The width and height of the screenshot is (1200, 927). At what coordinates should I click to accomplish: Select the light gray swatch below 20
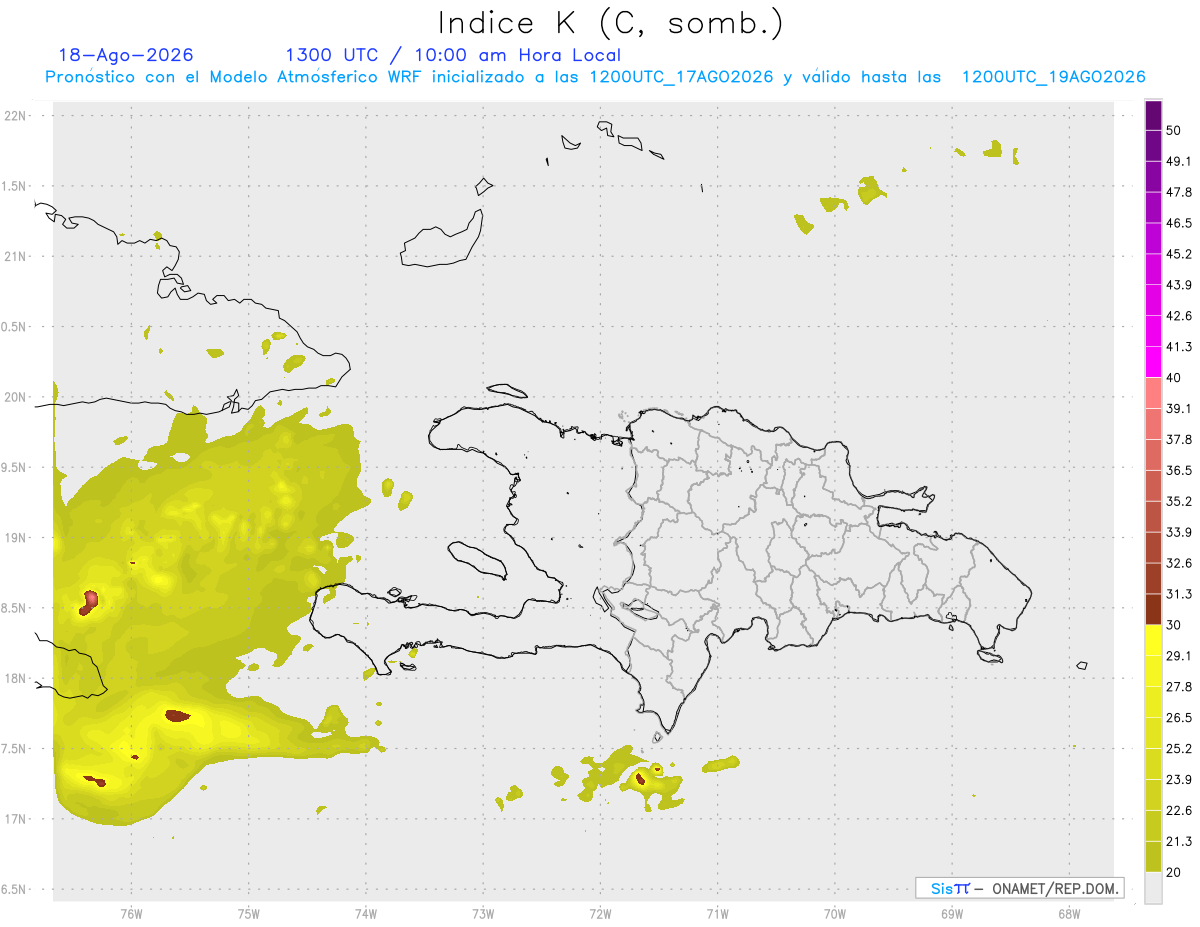tap(1153, 888)
